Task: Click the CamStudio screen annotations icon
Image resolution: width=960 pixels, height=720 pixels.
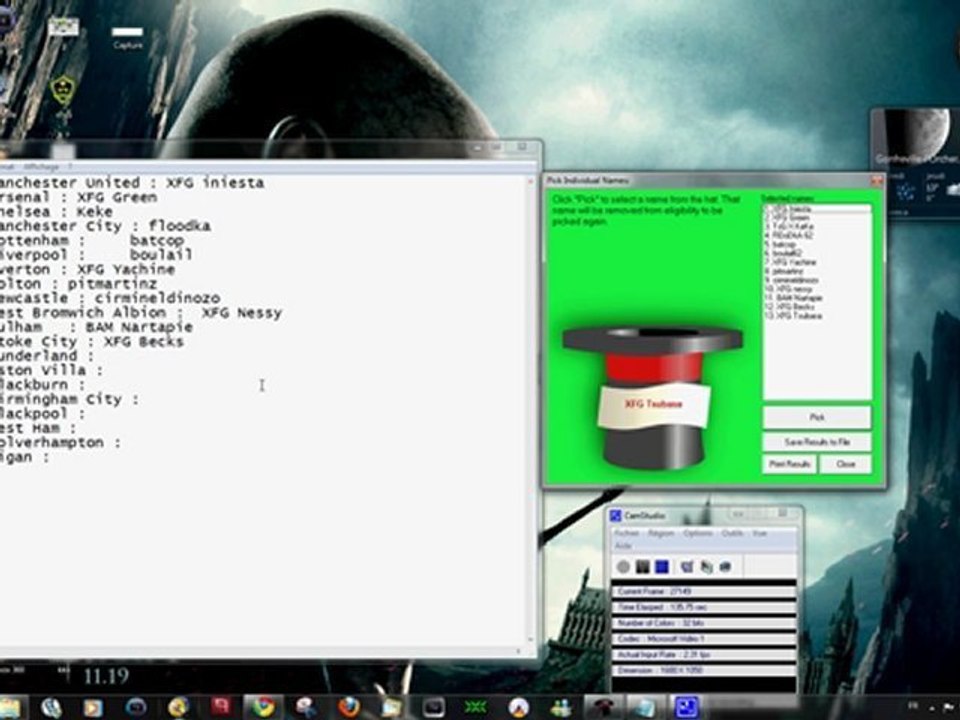Action: pyautogui.click(x=687, y=567)
